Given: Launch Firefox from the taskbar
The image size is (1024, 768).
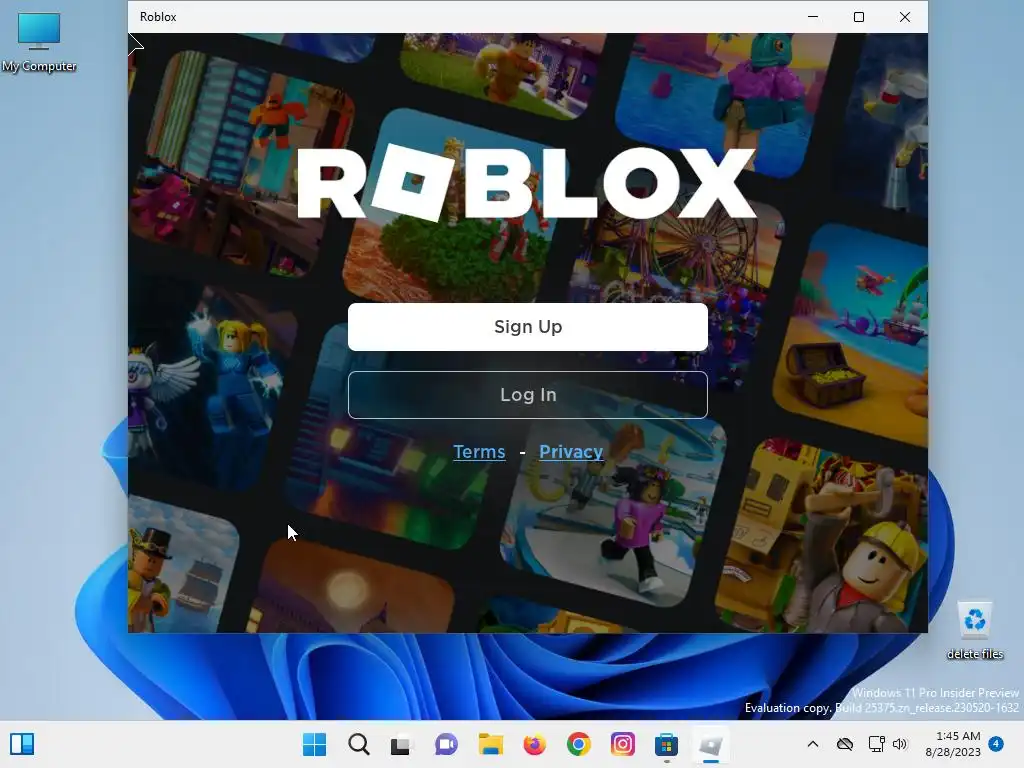Looking at the screenshot, I should point(534,744).
